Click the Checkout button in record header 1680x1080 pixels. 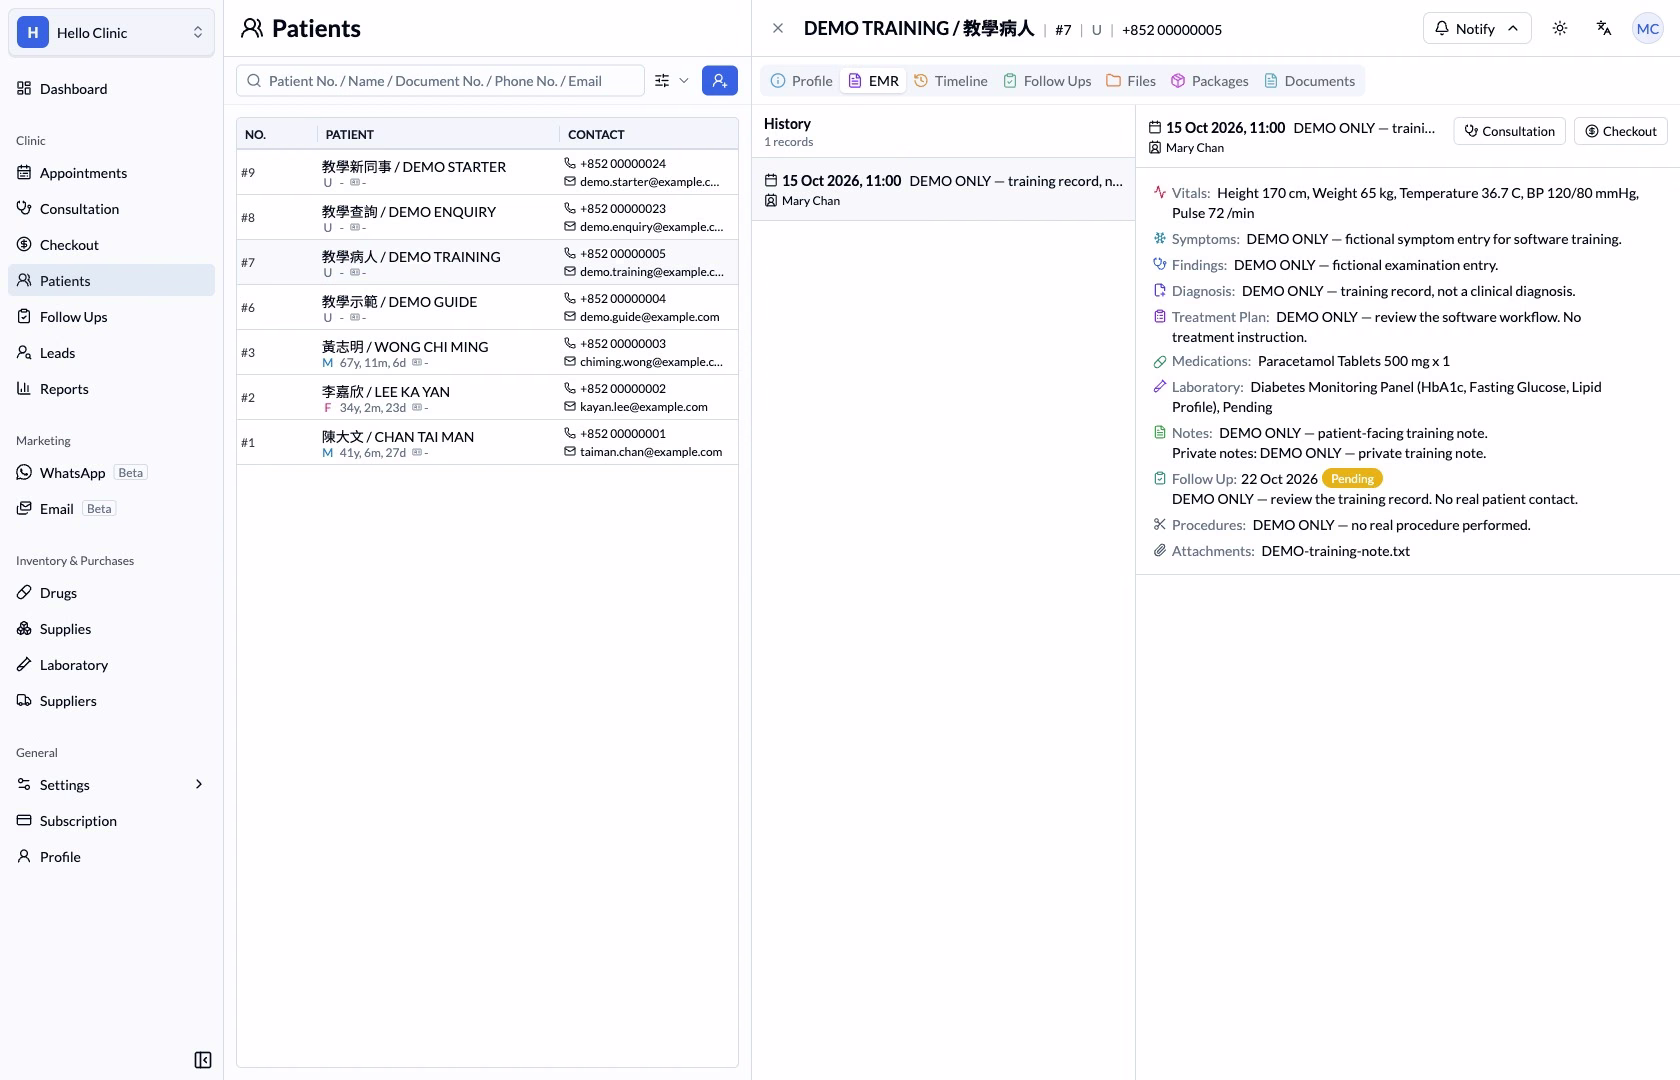click(1621, 131)
